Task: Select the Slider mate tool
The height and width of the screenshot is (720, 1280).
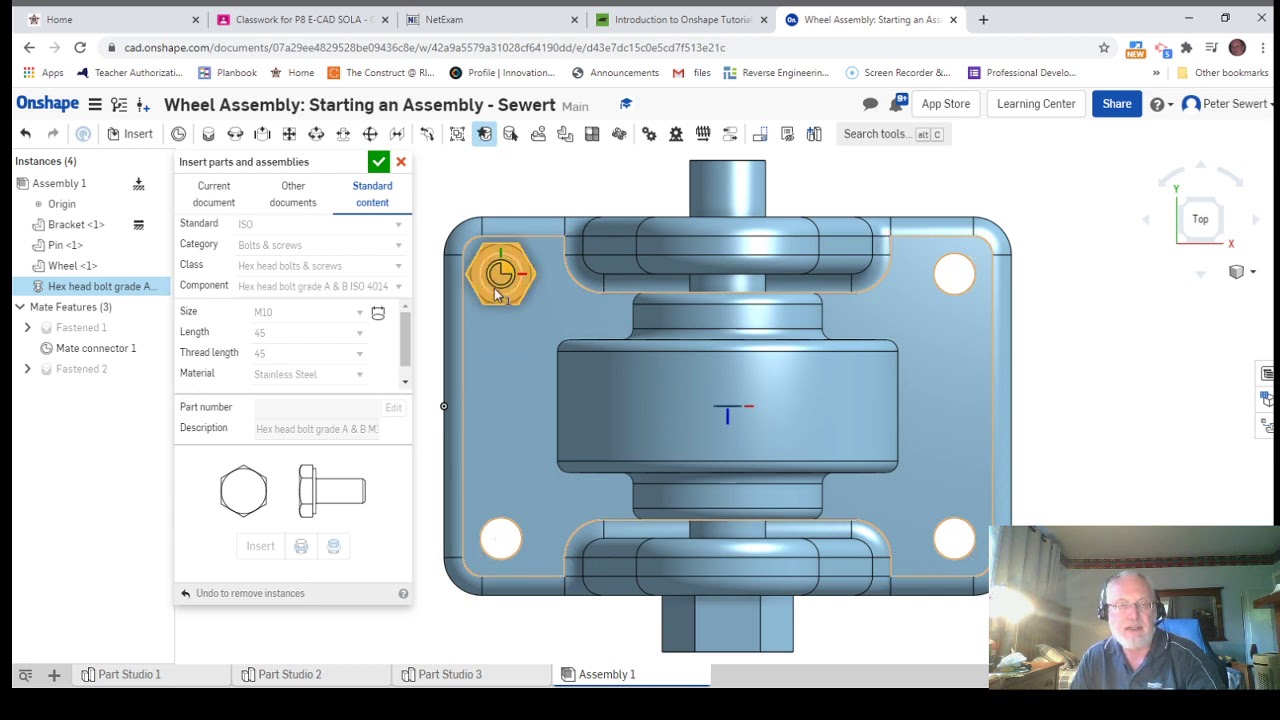Action: click(262, 134)
